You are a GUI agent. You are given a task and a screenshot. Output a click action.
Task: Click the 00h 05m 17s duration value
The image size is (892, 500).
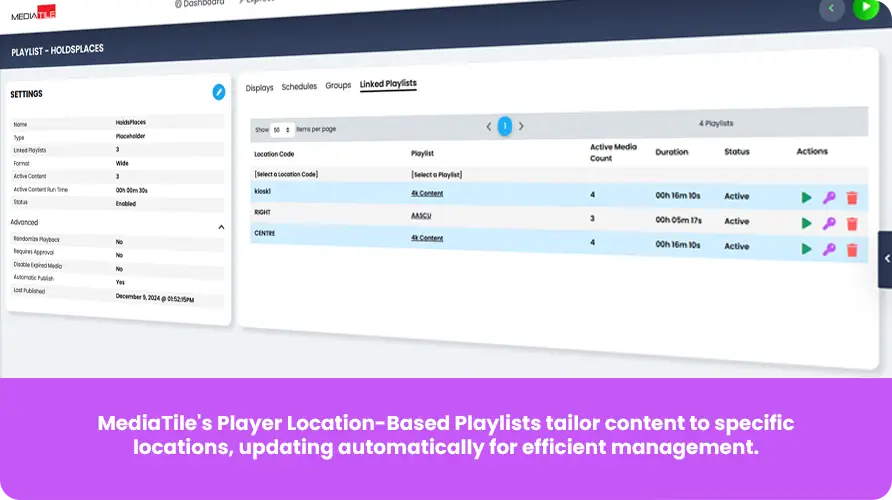[x=678, y=220]
